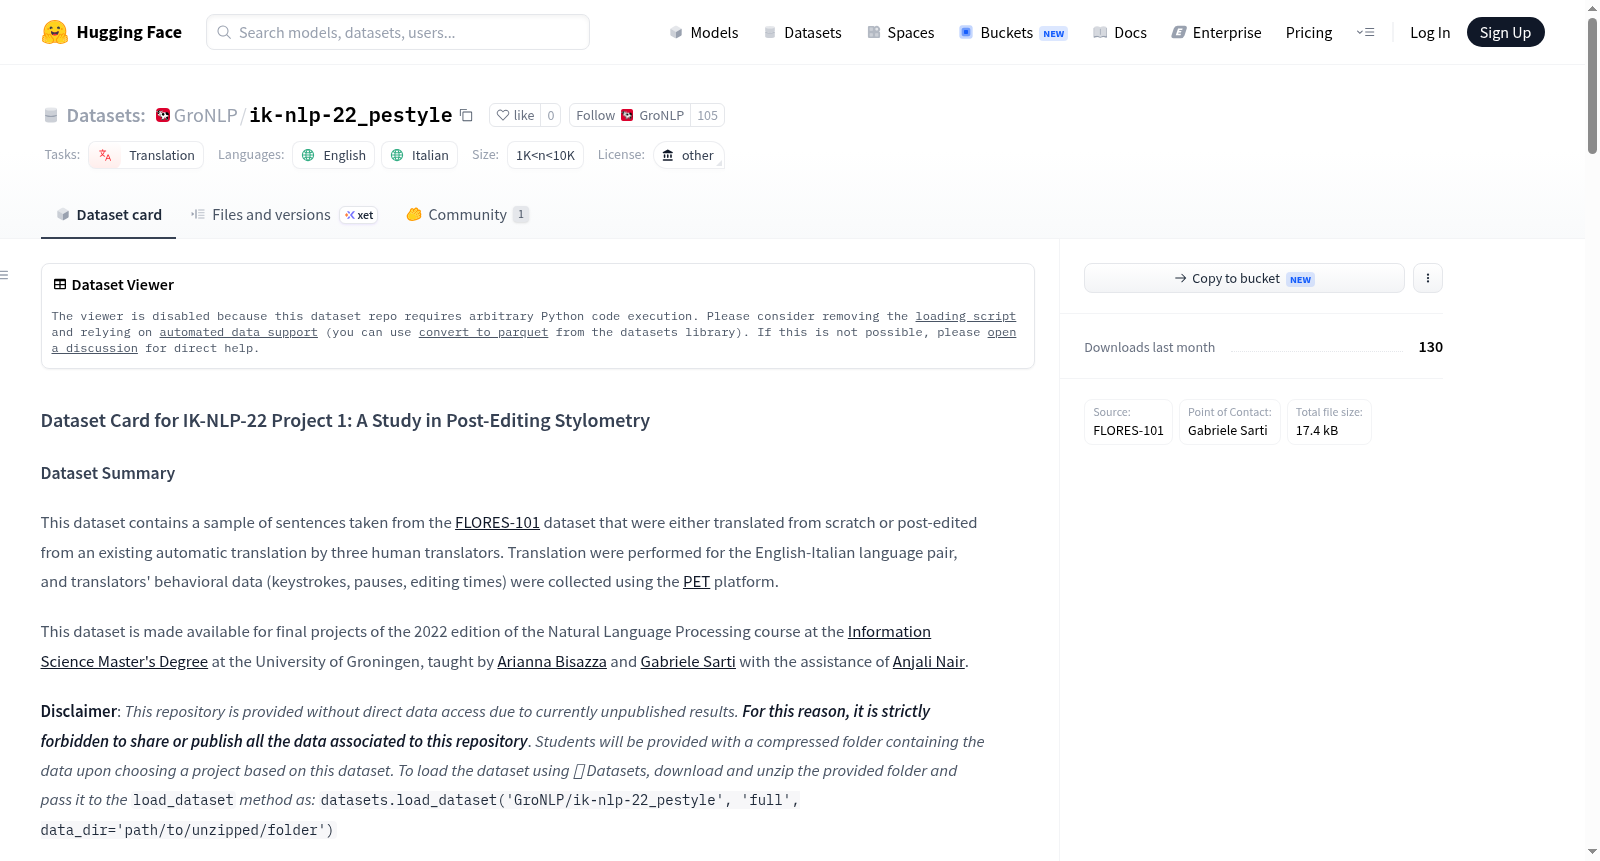Screen dimensions: 1600x861
Task: Open the 'automated data support' link
Action: (238, 332)
